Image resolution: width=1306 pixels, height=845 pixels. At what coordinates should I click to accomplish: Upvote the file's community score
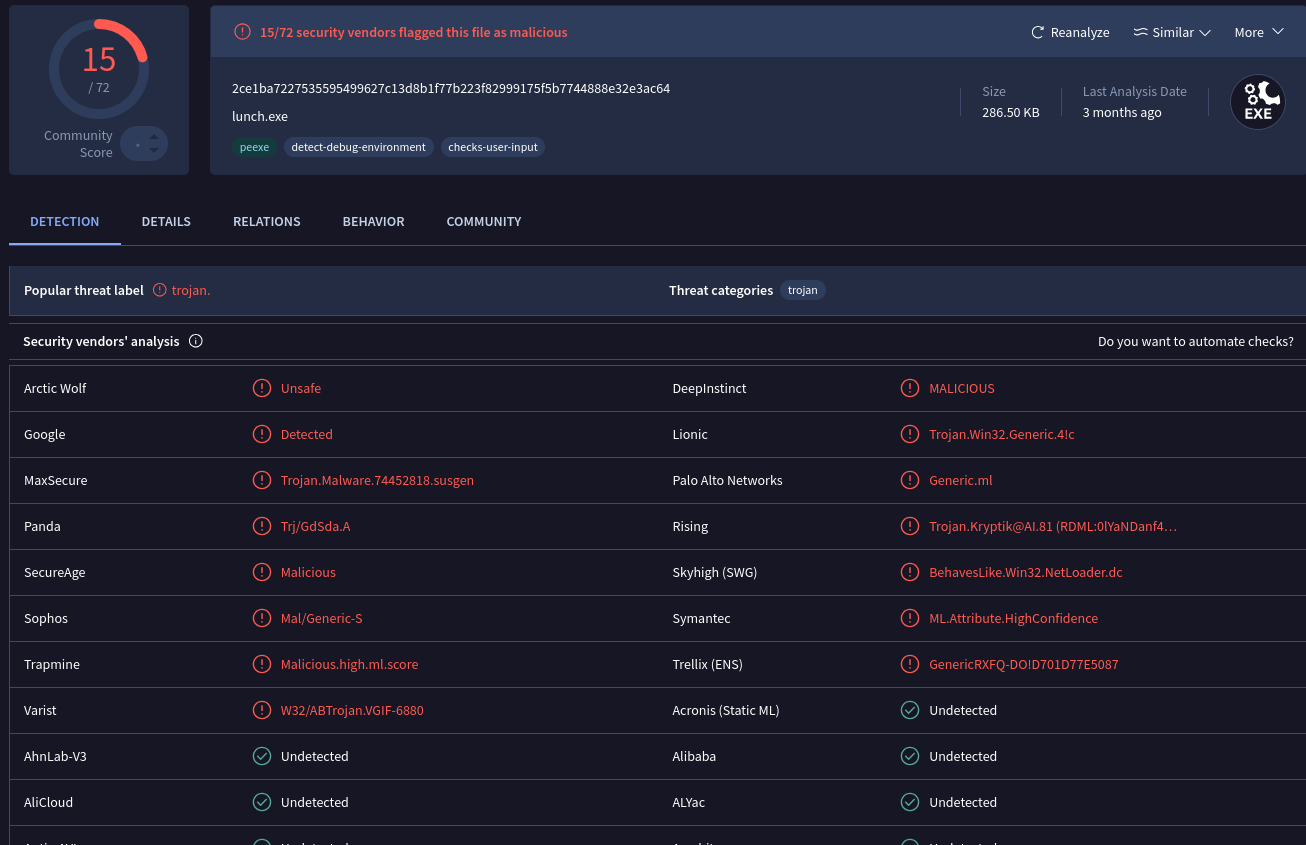click(x=154, y=136)
